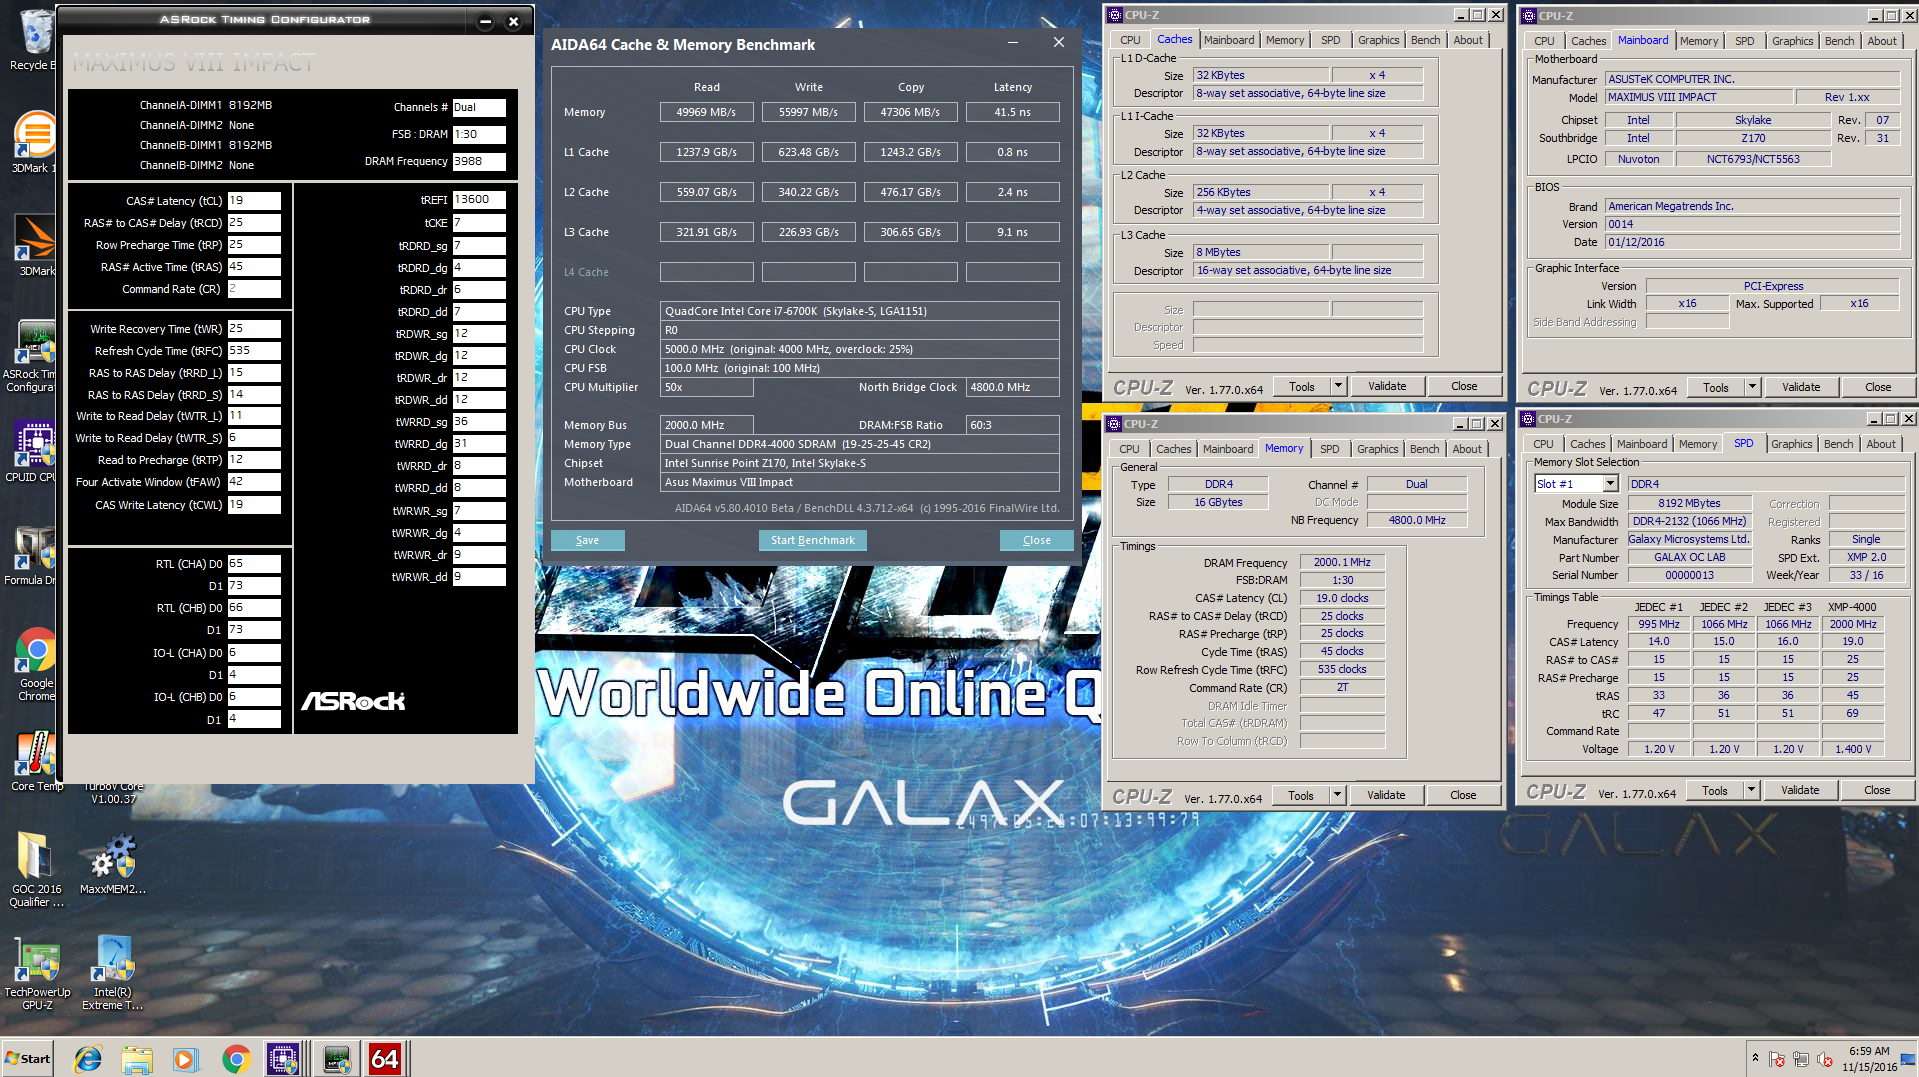Viewport: 1919px width, 1077px height.
Task: Show hidden tray icons with the chevron
Action: pos(1755,1058)
